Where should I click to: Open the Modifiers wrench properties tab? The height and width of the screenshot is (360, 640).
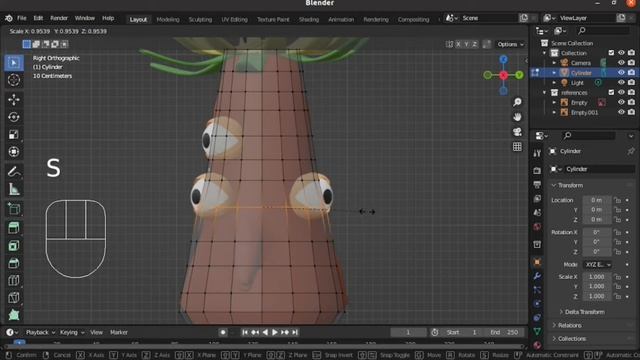pos(537,276)
